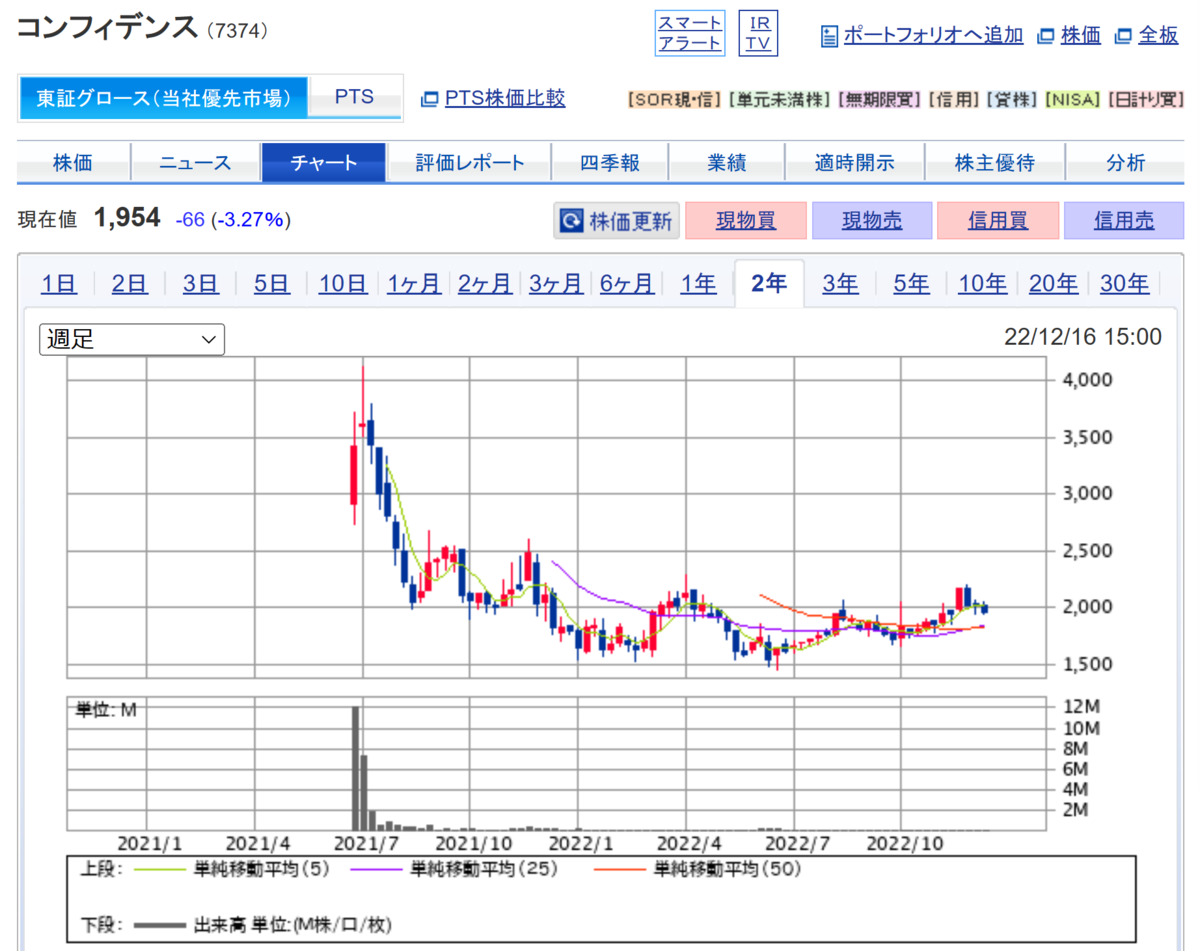
Task: Click the portfolio add document icon
Action: (x=829, y=36)
